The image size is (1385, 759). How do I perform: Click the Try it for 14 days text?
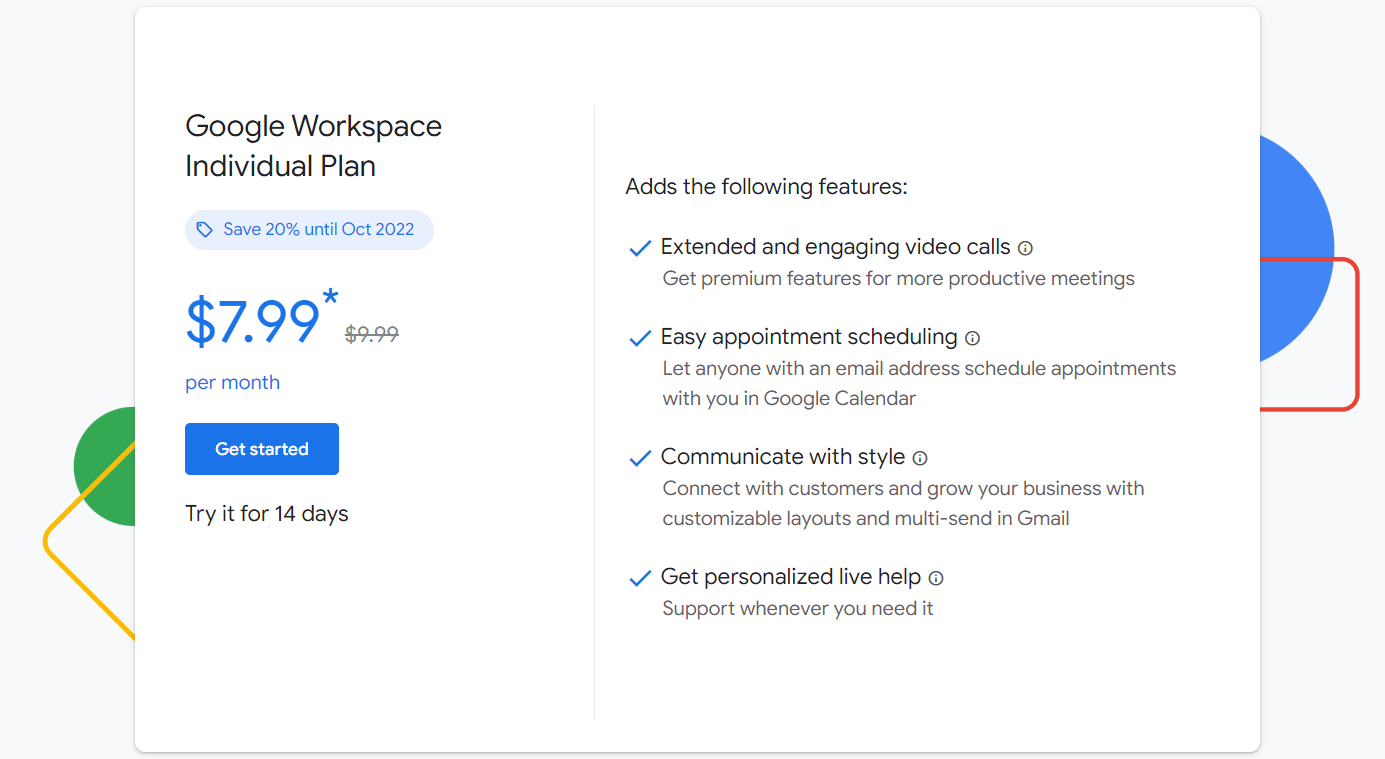[x=267, y=514]
